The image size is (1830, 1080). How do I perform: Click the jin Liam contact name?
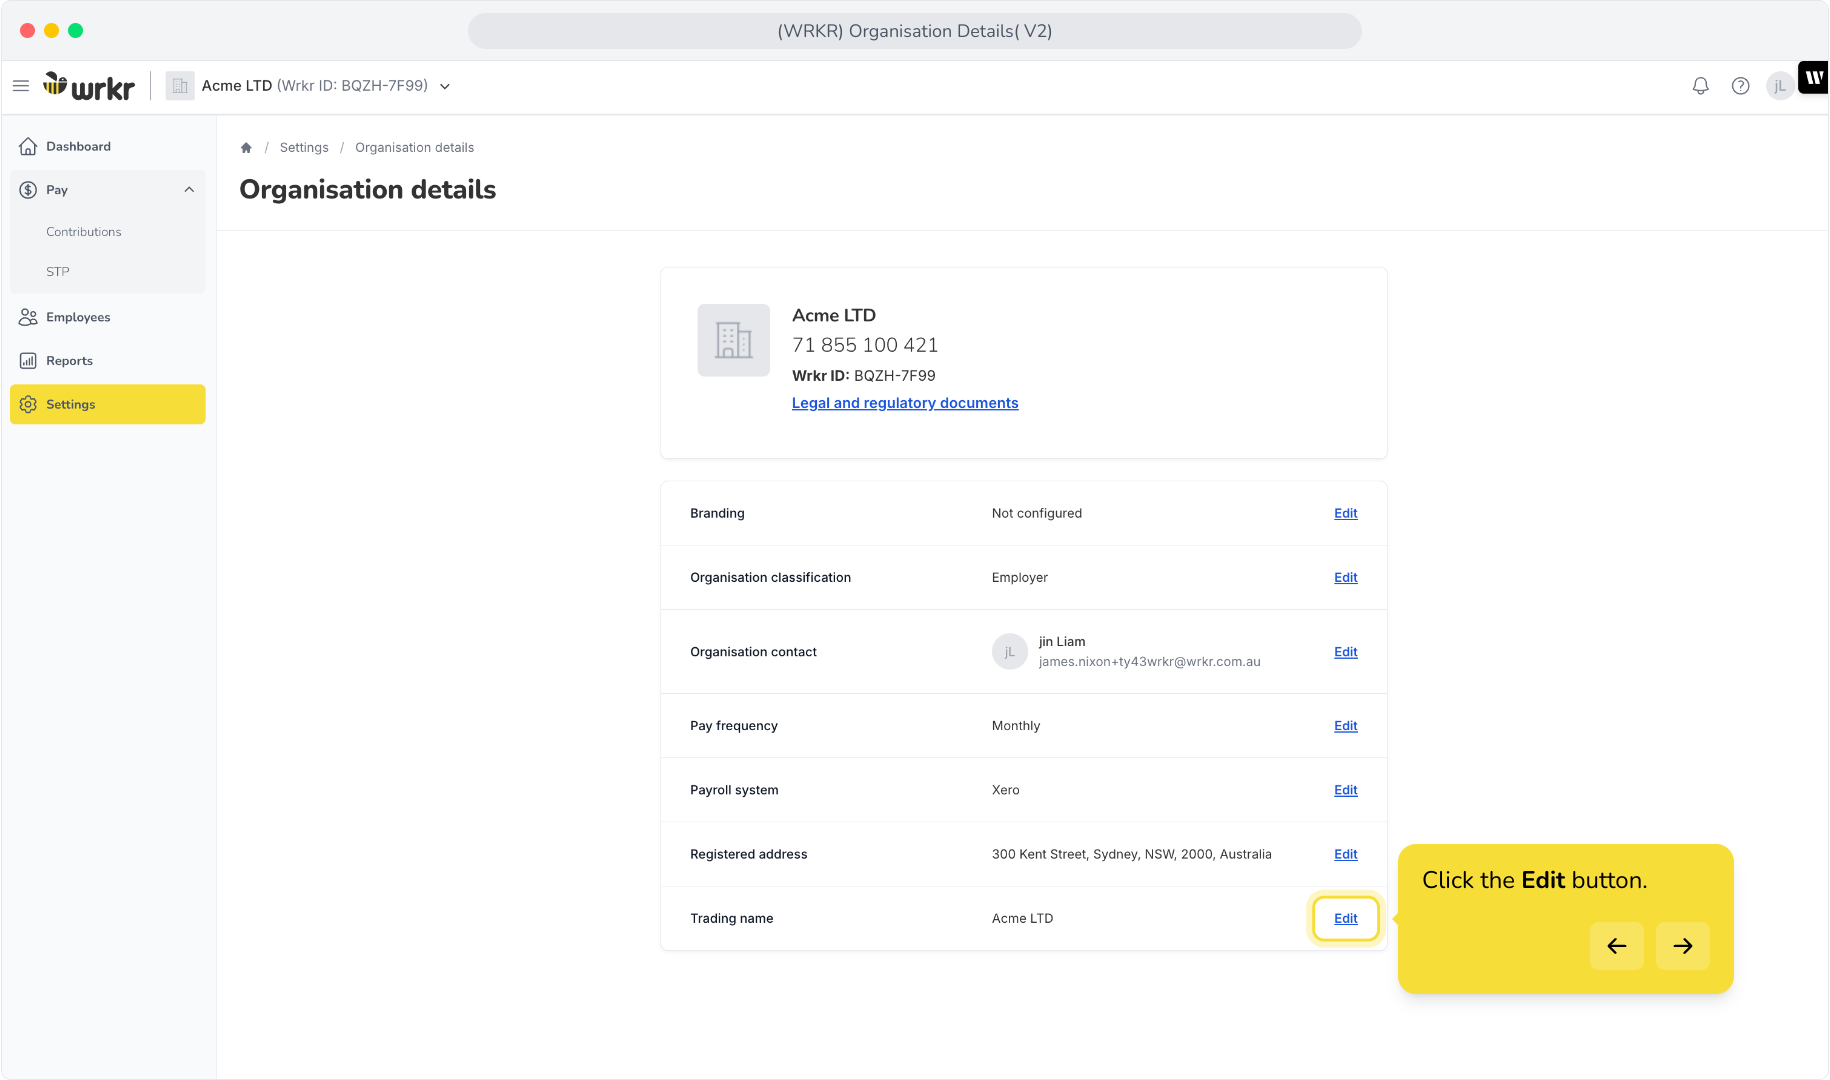click(1062, 642)
